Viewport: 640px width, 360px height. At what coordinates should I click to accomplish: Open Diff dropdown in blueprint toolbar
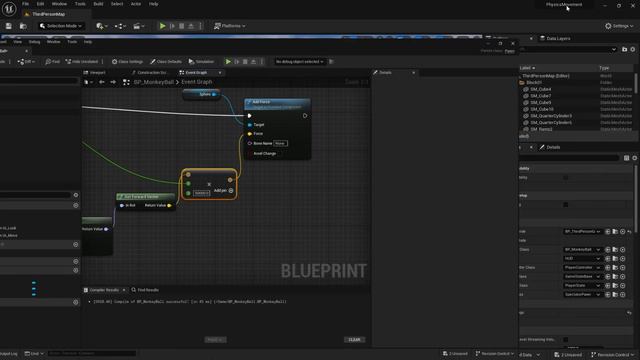click(x=26, y=62)
